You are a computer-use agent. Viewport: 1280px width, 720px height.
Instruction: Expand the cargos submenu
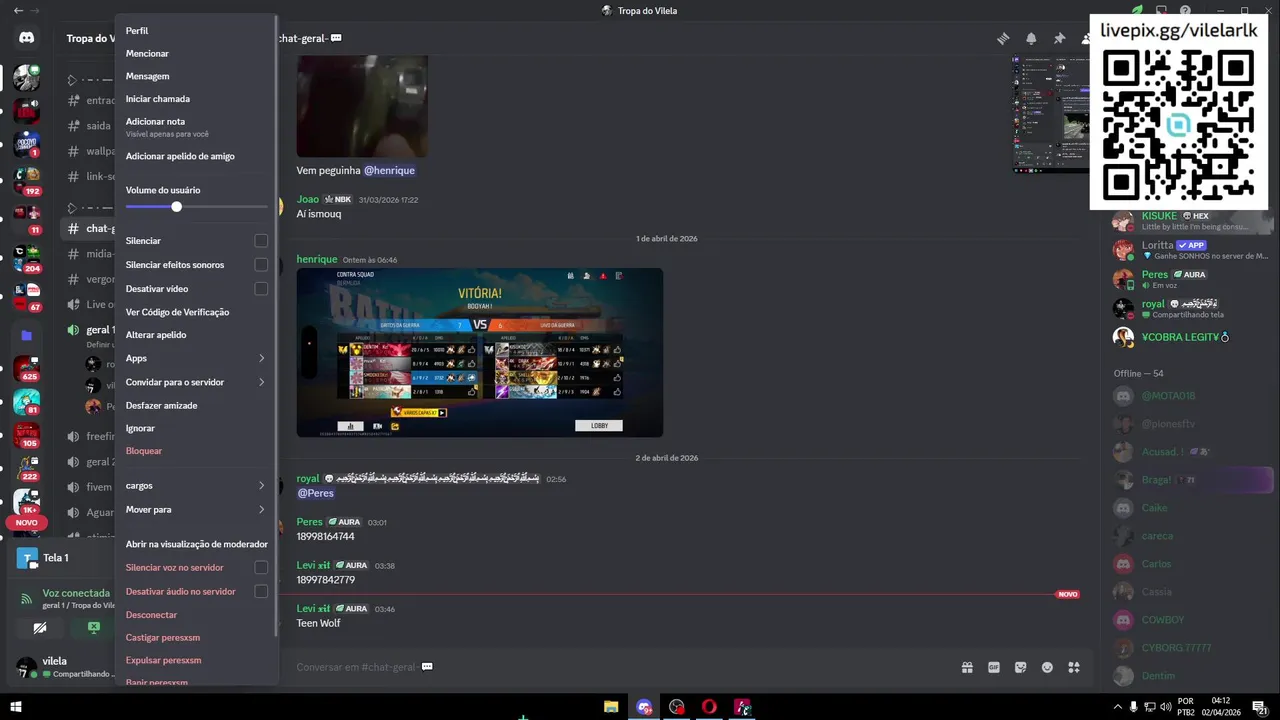click(x=196, y=486)
